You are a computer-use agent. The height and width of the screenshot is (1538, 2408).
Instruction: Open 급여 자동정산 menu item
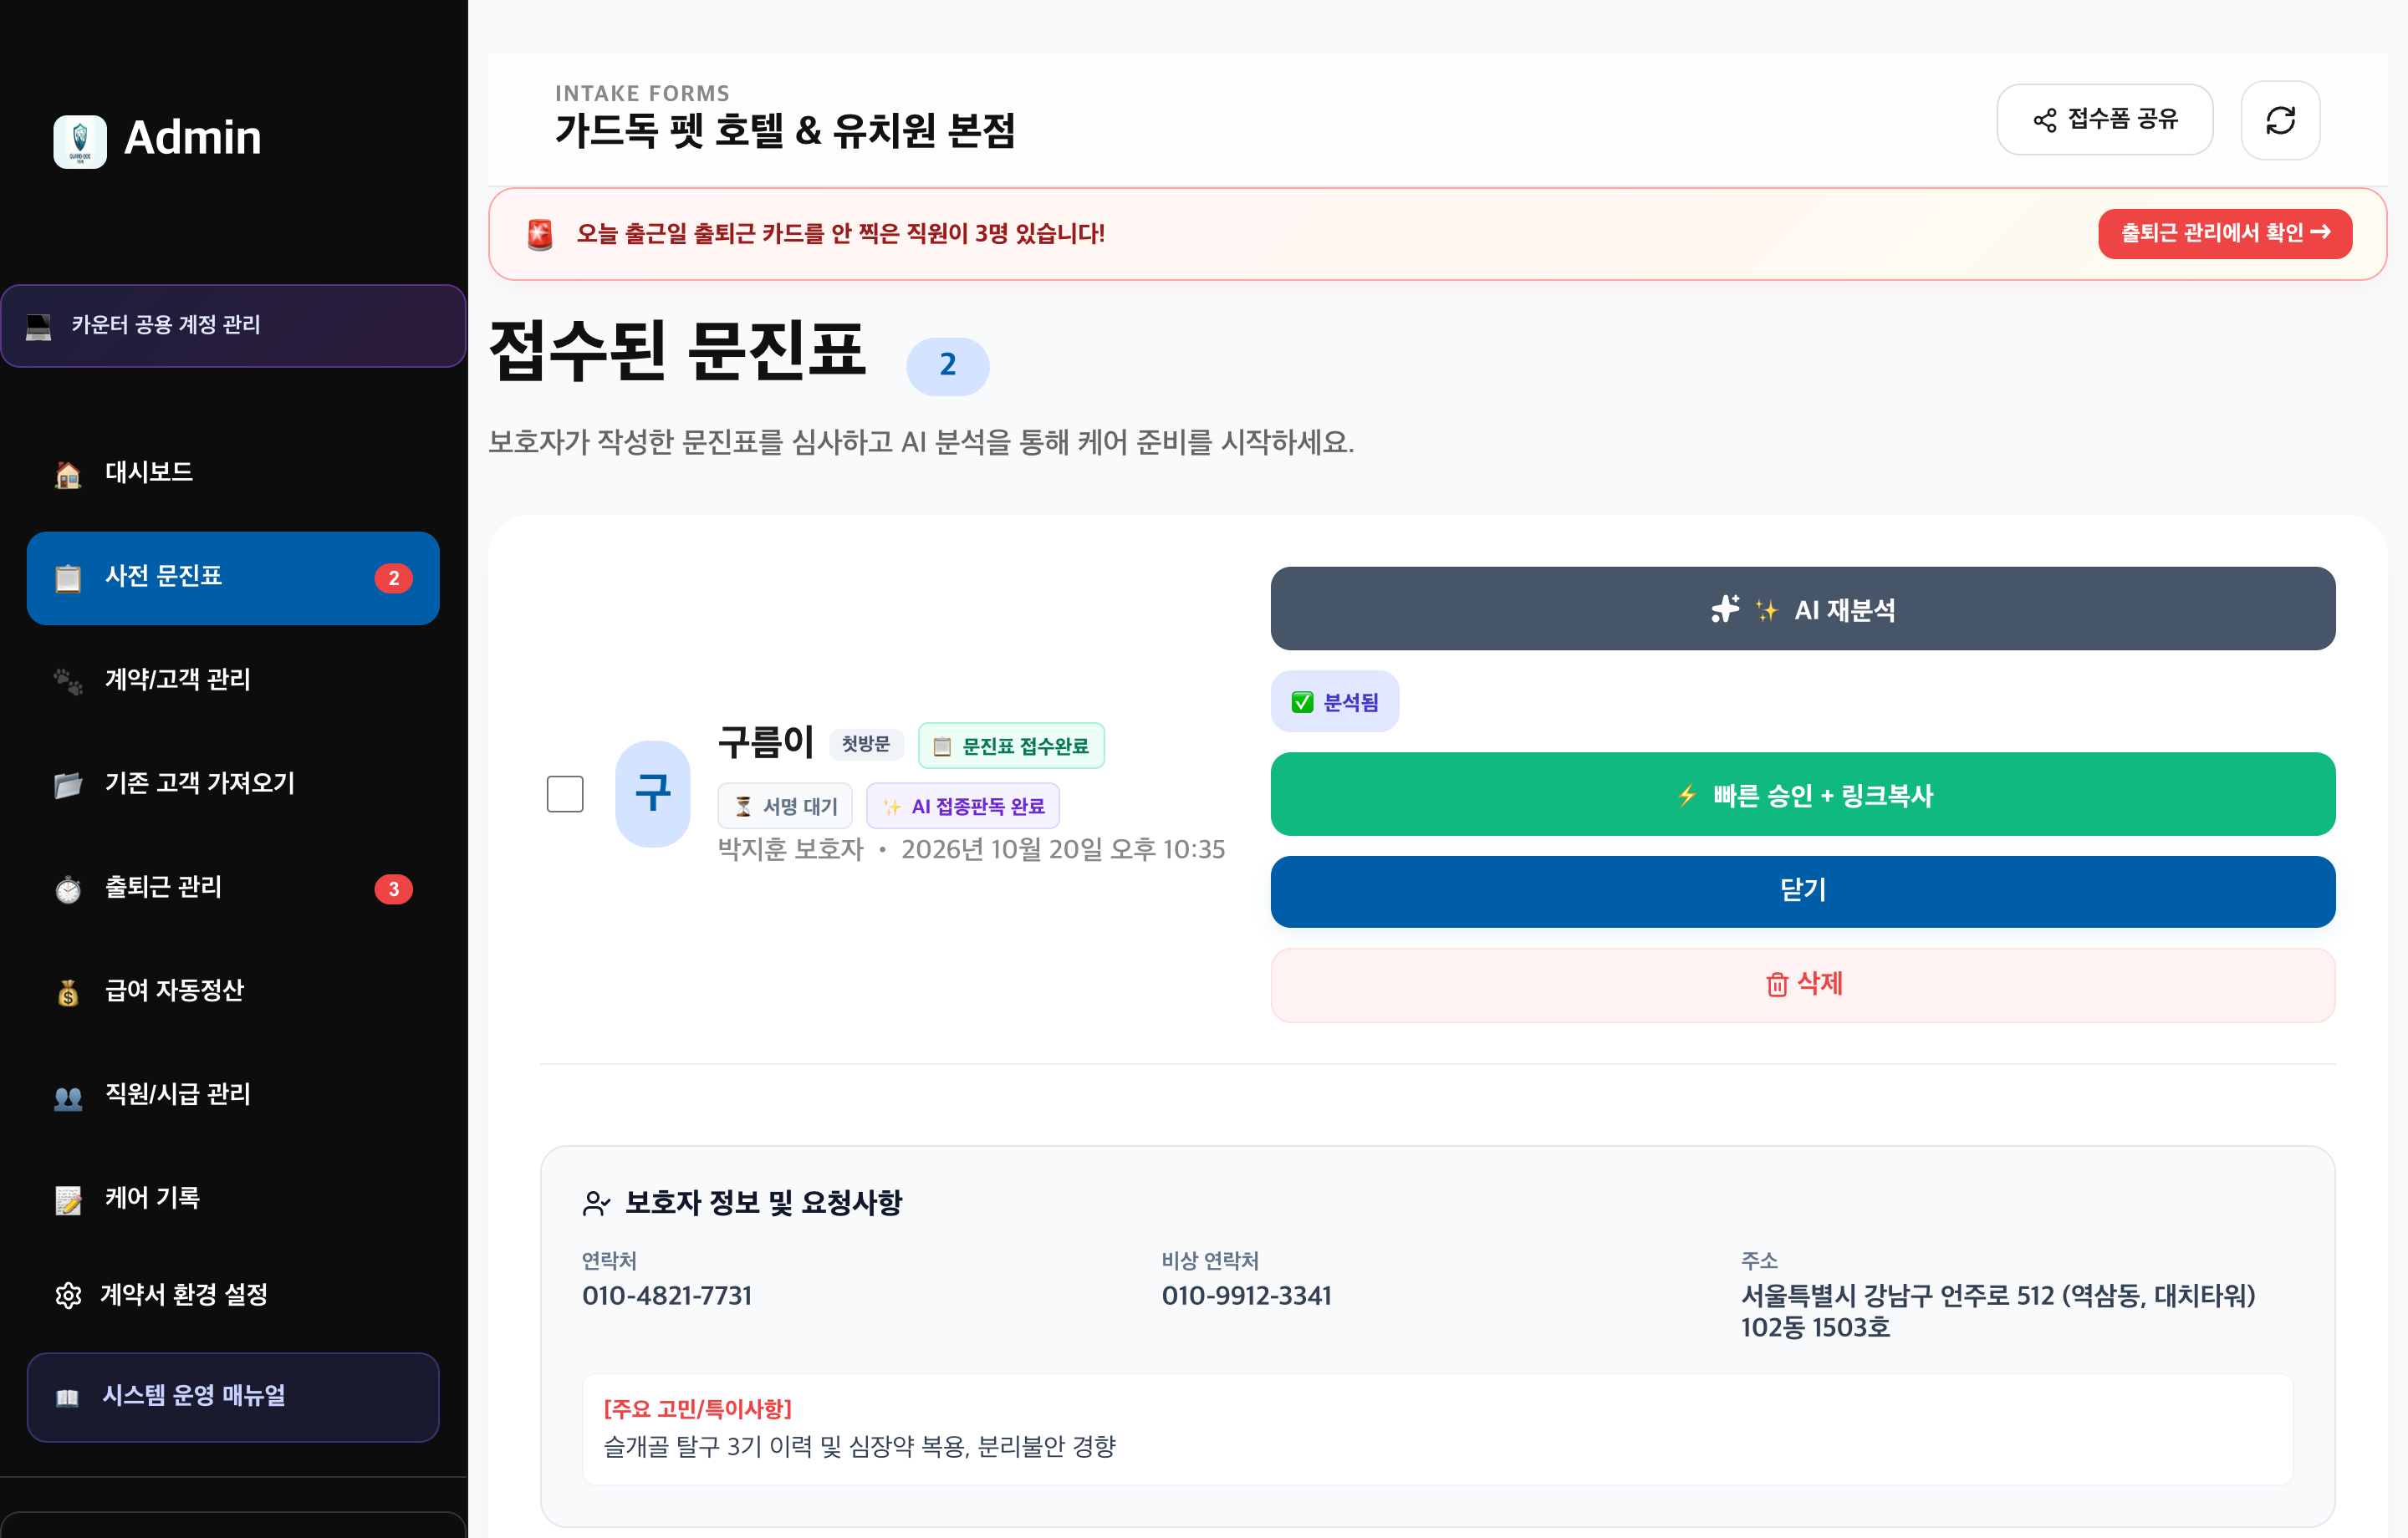233,991
